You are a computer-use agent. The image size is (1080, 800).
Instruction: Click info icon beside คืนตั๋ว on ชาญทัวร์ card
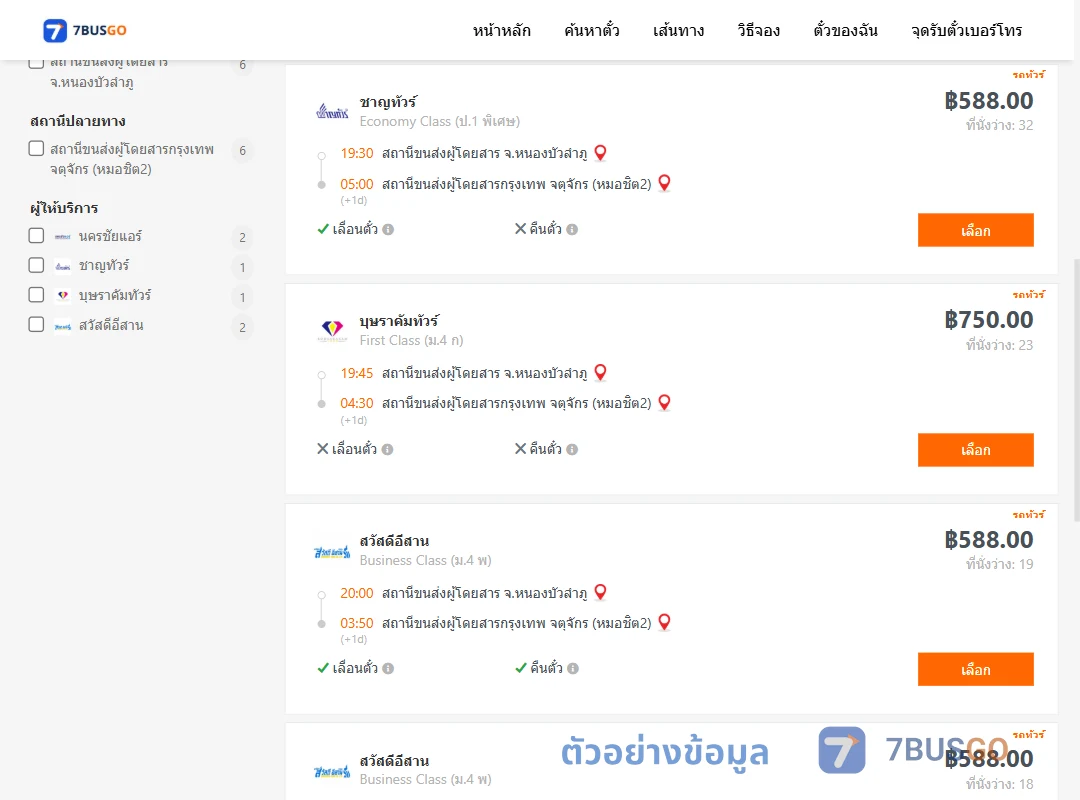click(x=572, y=229)
